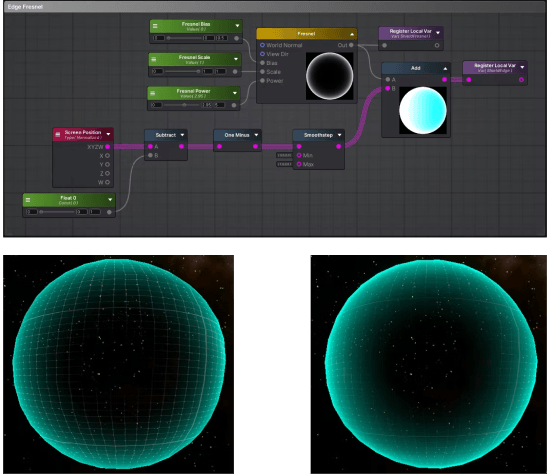Click the Fresnel Bias node hamburger icon

point(155,26)
